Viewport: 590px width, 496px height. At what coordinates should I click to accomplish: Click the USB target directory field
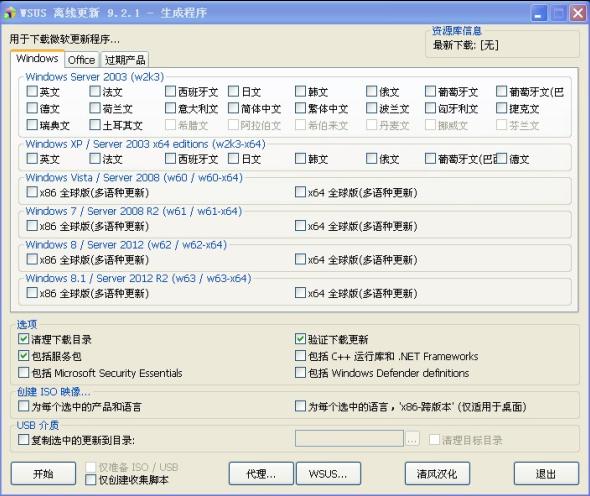tap(349, 439)
